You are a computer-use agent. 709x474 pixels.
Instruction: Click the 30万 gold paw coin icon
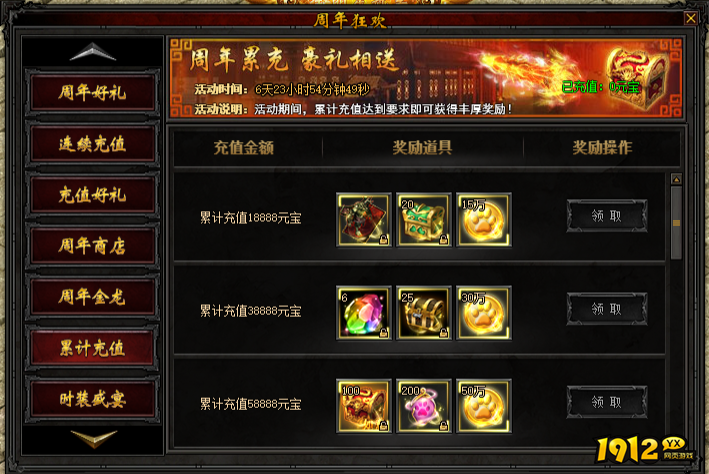[484, 313]
